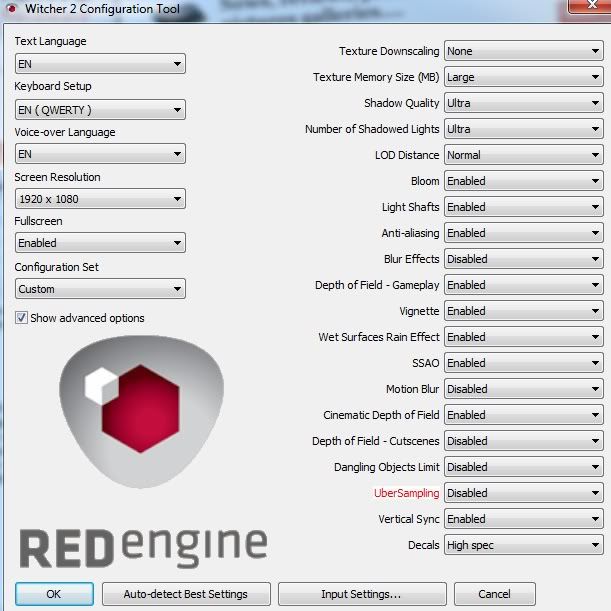Click the Witcher 2 title bar icon
The width and height of the screenshot is (611, 611).
point(12,8)
